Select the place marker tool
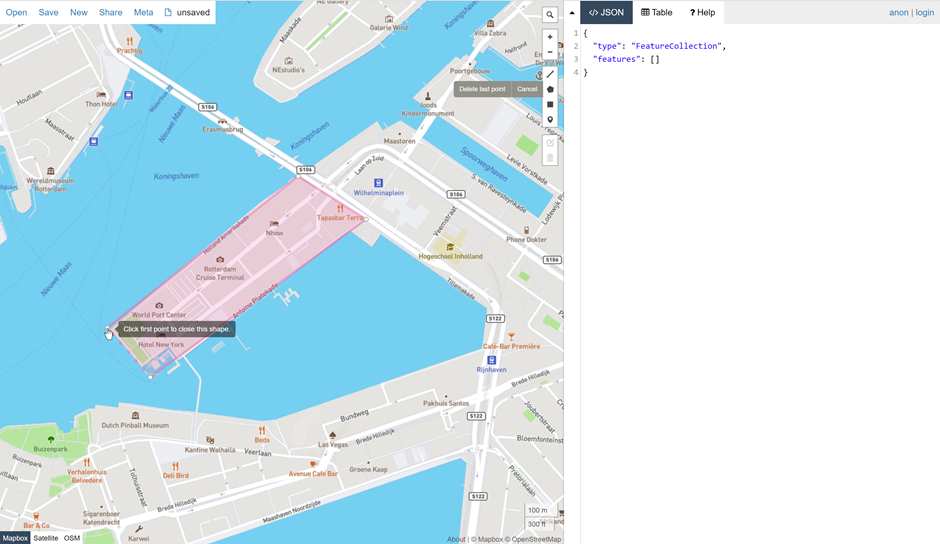The image size is (940, 544). (x=550, y=120)
